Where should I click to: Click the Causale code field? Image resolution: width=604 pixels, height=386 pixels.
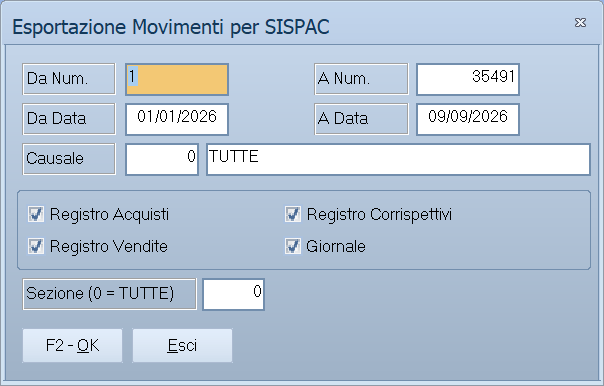click(162, 159)
